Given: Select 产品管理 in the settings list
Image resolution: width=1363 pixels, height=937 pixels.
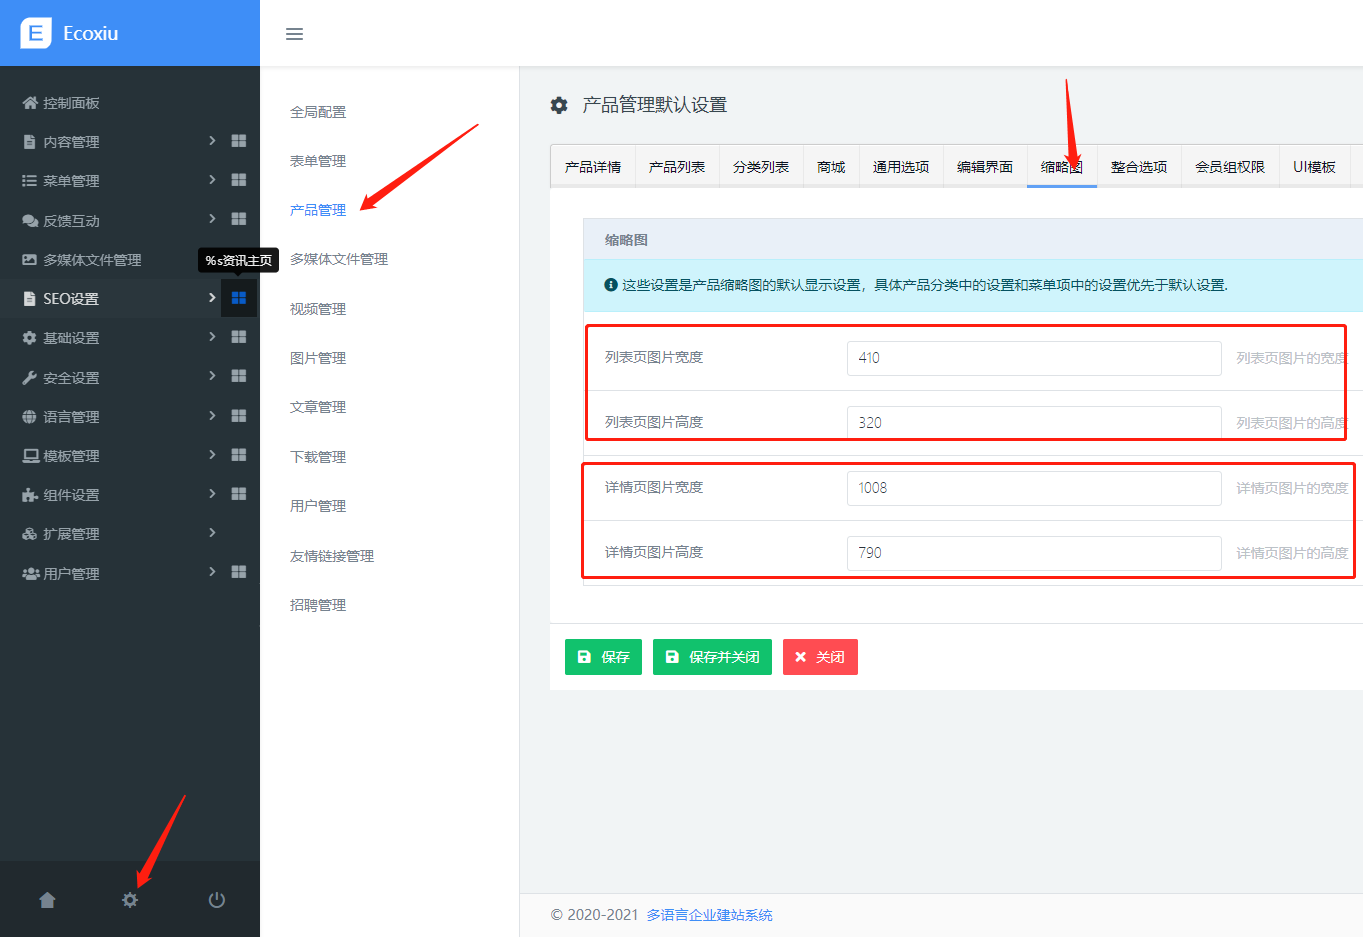Looking at the screenshot, I should tap(318, 210).
